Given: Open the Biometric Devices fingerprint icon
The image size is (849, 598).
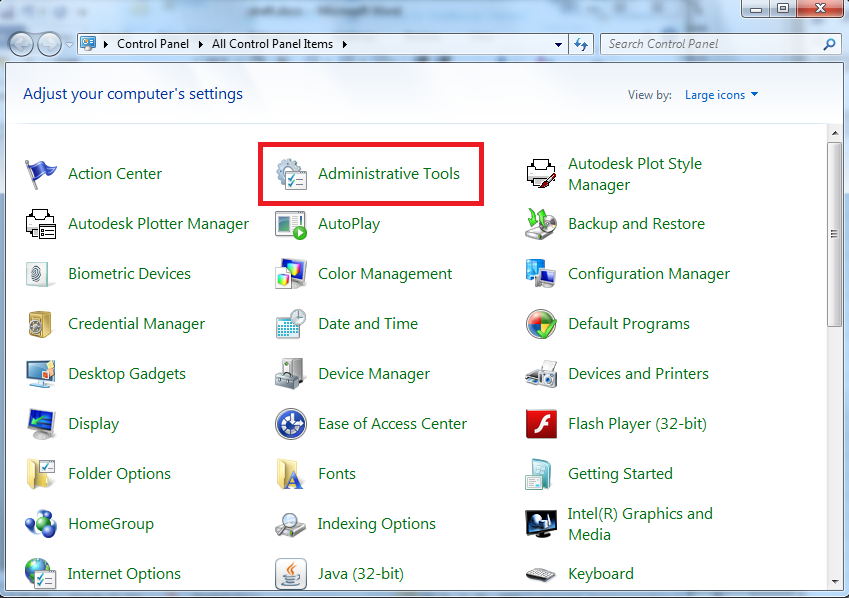Looking at the screenshot, I should 40,274.
